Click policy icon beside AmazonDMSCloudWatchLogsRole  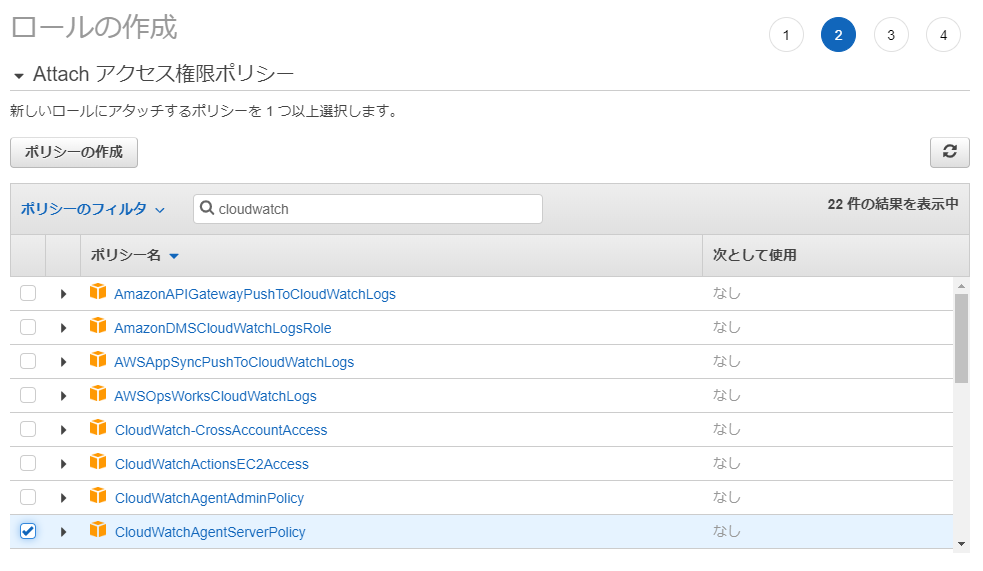click(98, 326)
